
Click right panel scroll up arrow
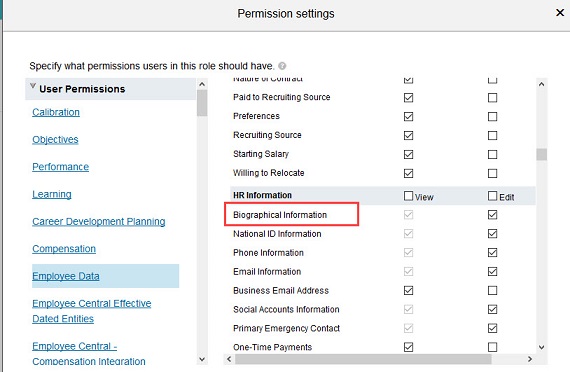(x=541, y=84)
